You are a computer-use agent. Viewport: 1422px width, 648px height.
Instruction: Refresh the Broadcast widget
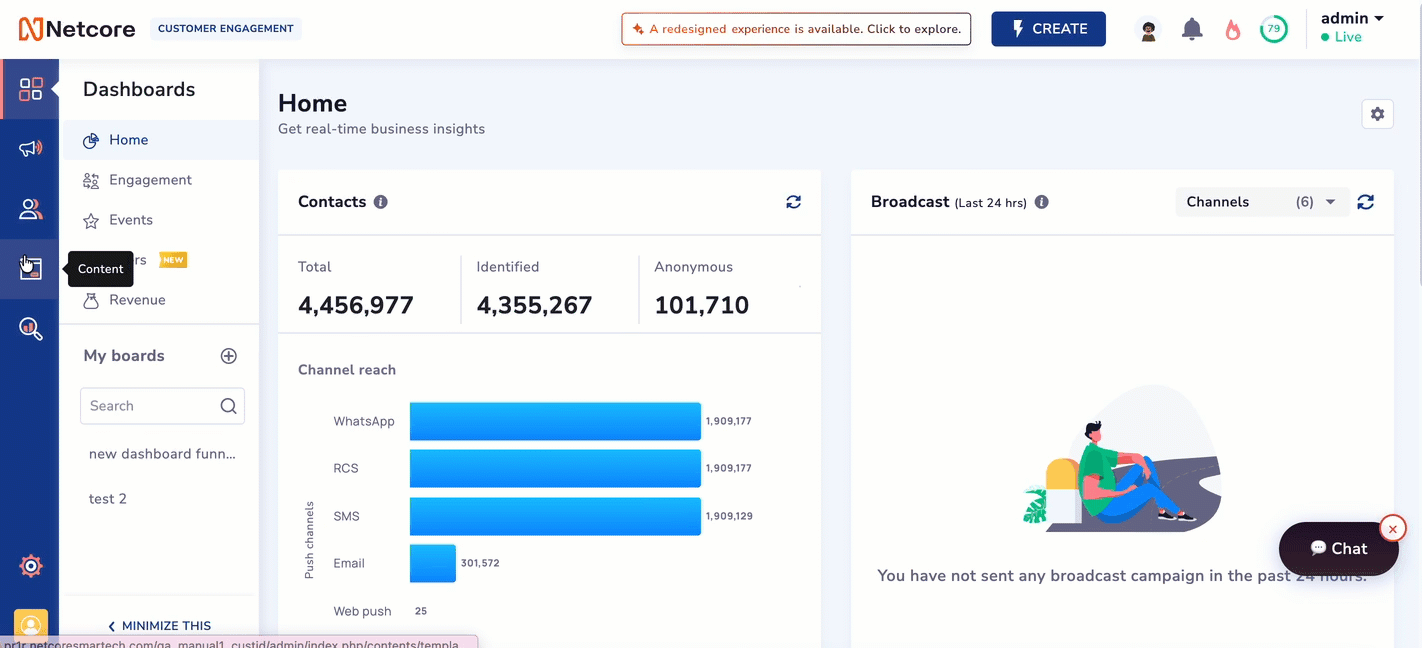(1365, 202)
